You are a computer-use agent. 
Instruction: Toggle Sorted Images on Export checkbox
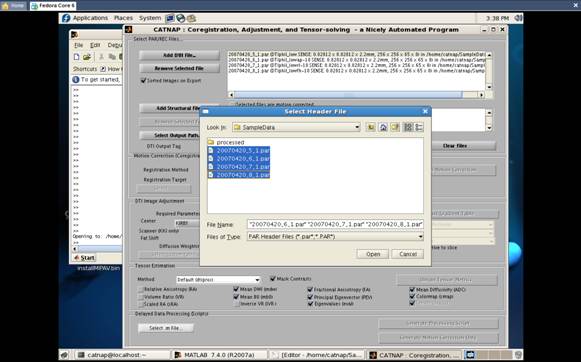pos(143,80)
